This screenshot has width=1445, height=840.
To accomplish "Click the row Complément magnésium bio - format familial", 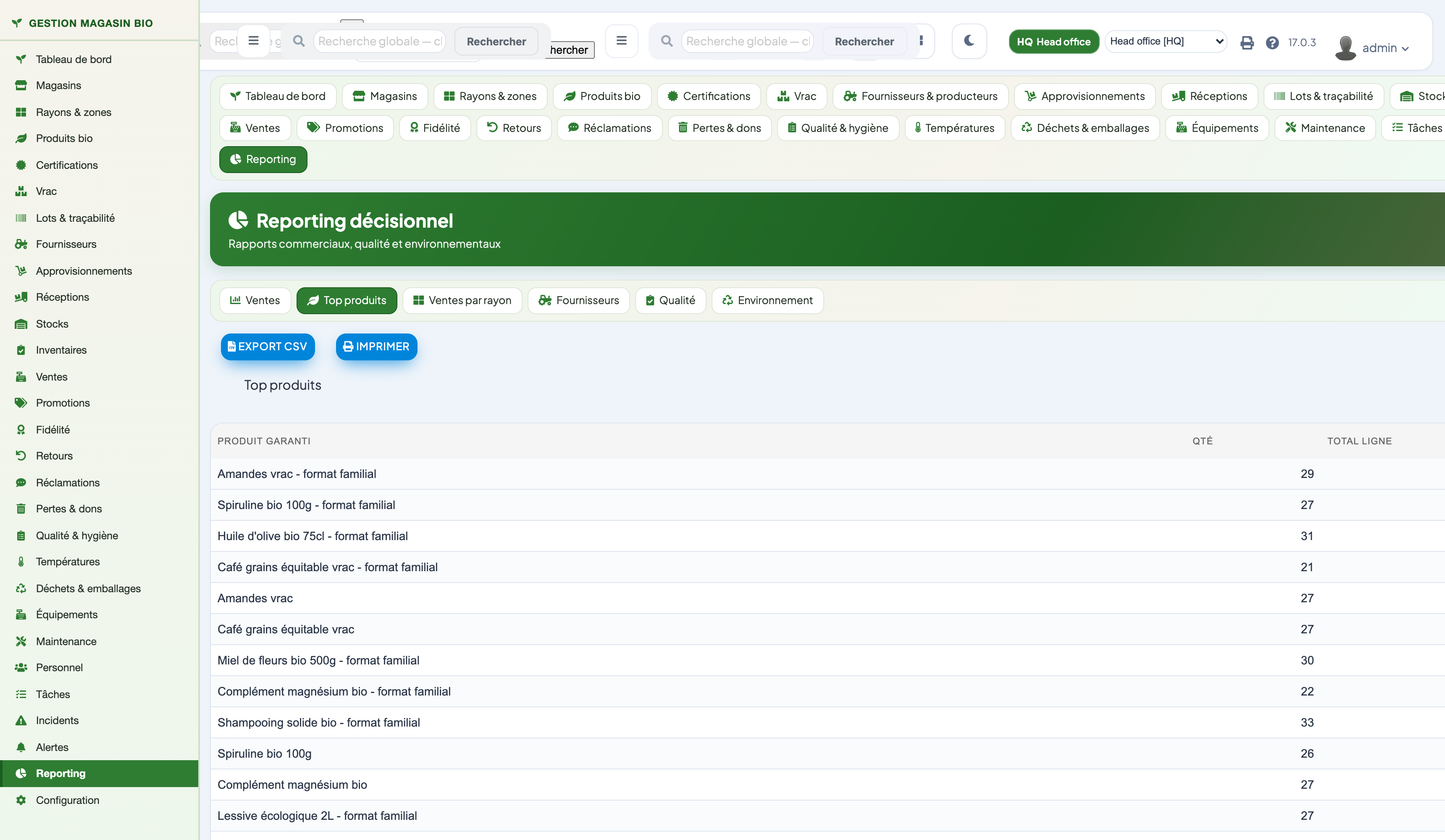I will pyautogui.click(x=828, y=691).
